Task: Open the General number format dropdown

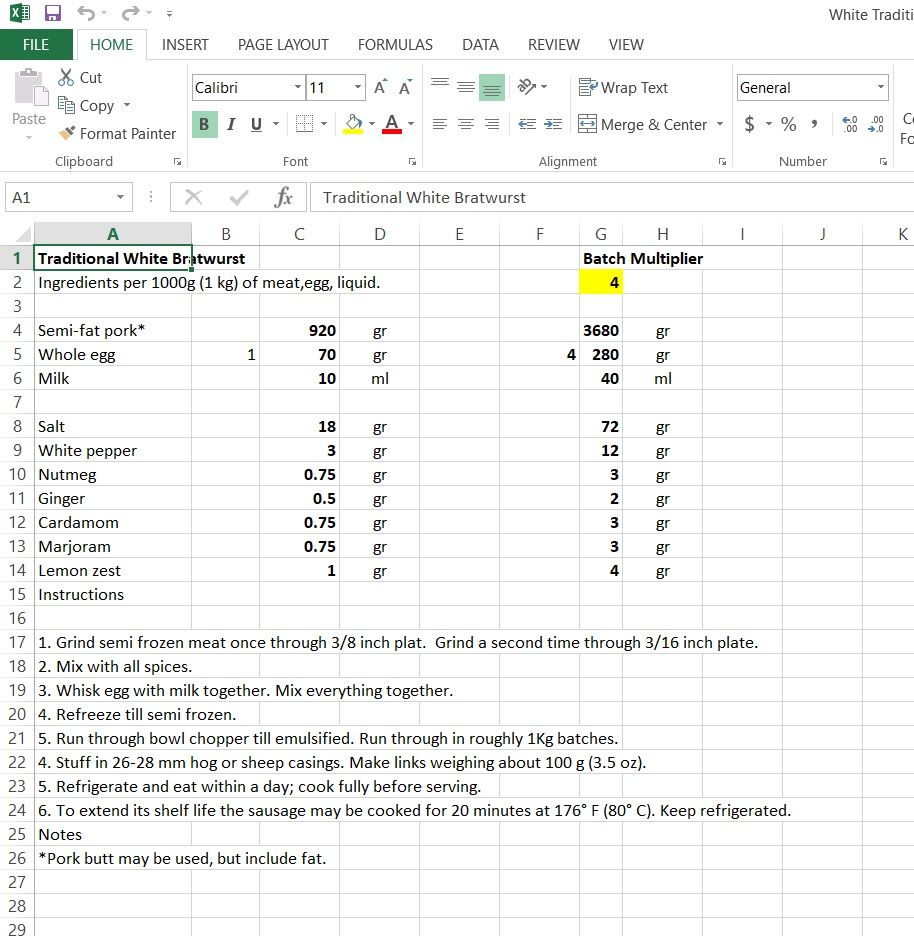Action: point(881,87)
